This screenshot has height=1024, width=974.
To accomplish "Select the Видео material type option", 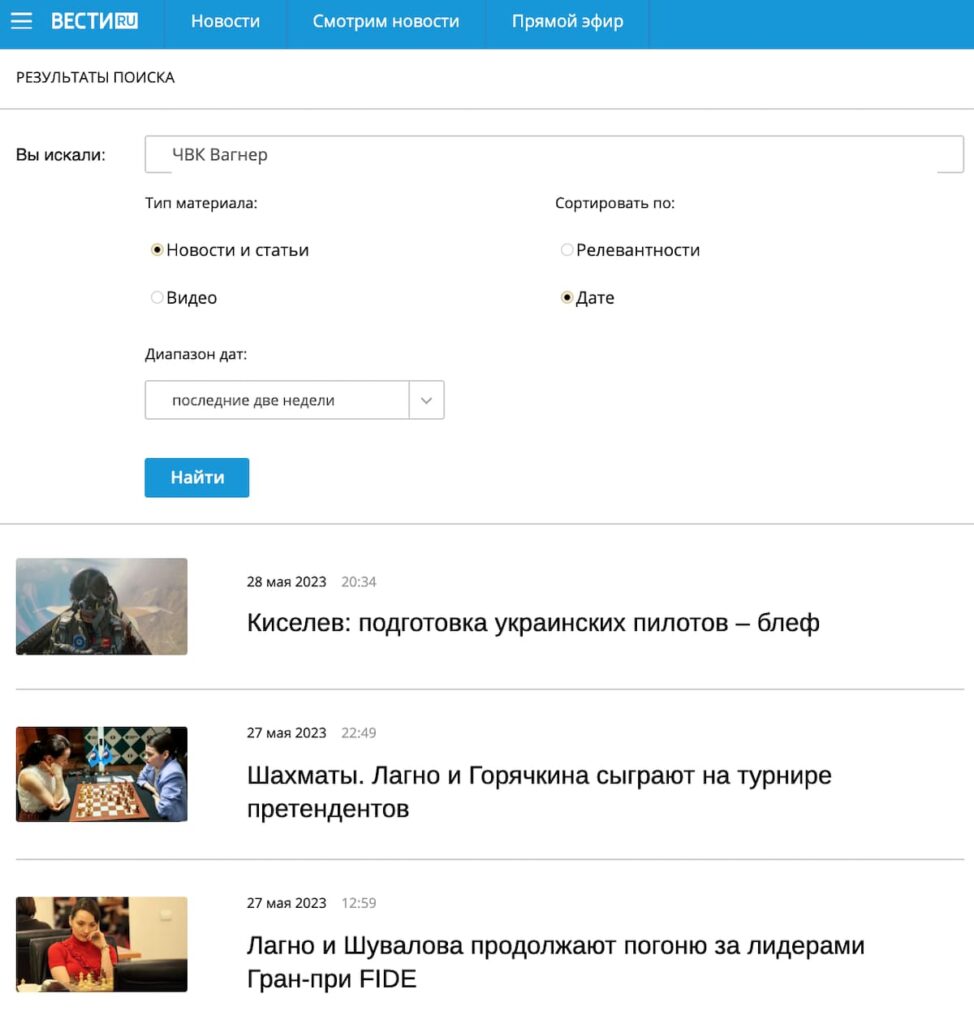I will click(157, 298).
